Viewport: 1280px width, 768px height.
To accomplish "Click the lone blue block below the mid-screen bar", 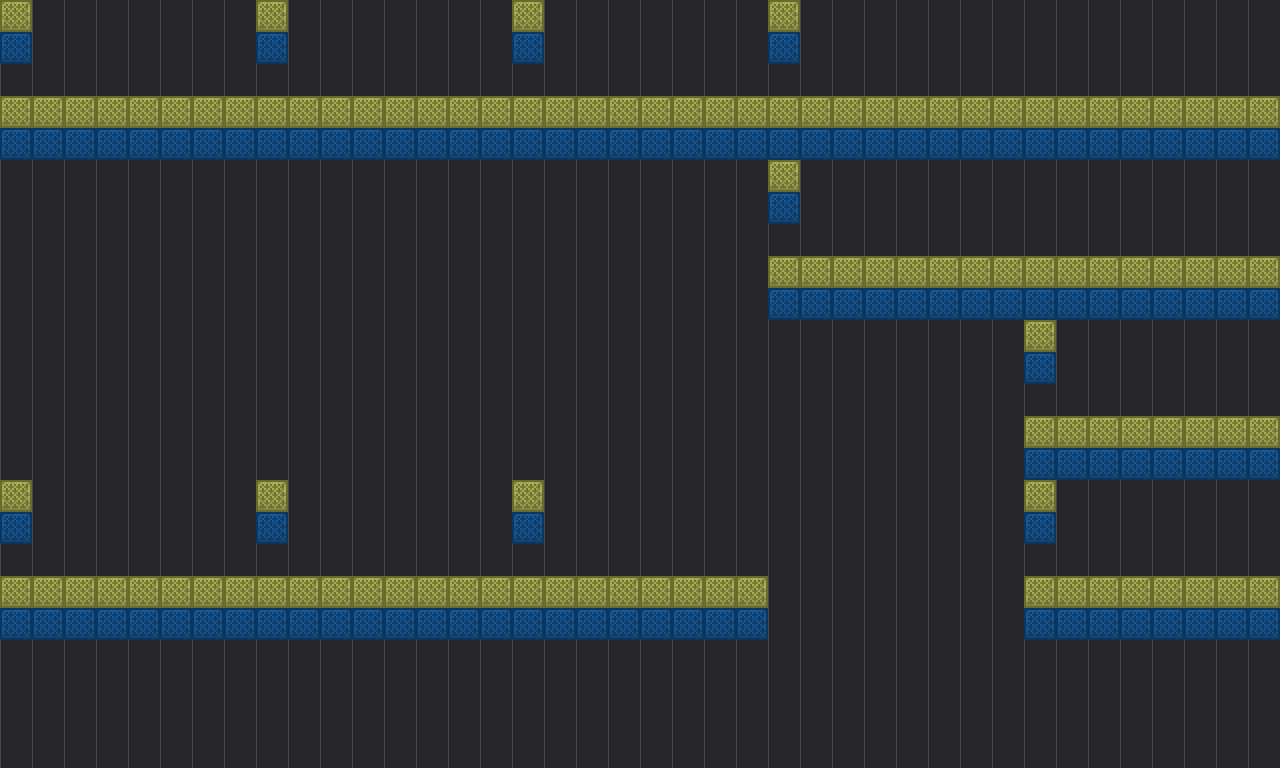I will [x=1040, y=368].
